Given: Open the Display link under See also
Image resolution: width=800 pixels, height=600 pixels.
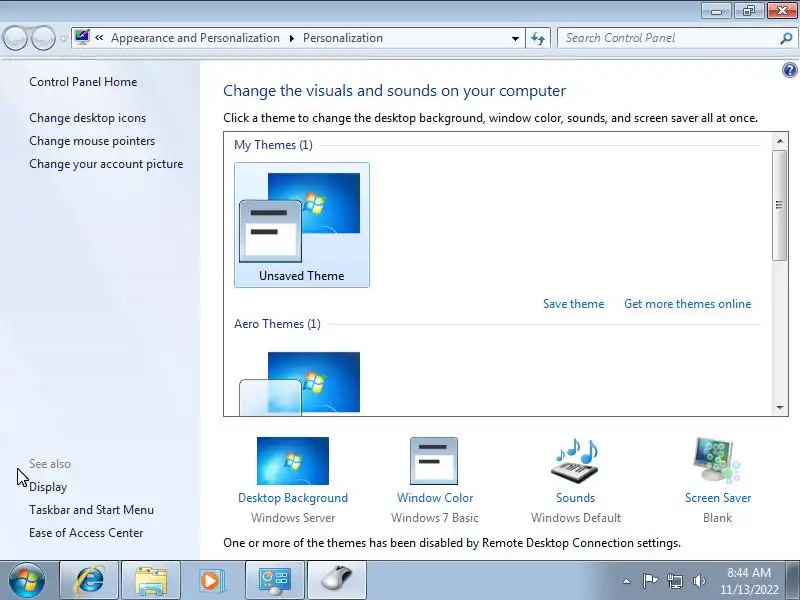Looking at the screenshot, I should pos(48,487).
